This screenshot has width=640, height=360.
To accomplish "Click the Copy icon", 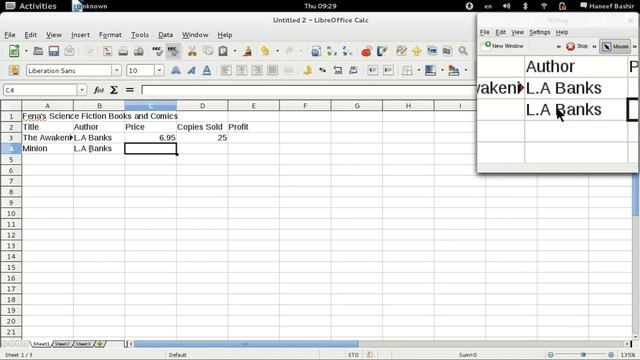I will 208,51.
